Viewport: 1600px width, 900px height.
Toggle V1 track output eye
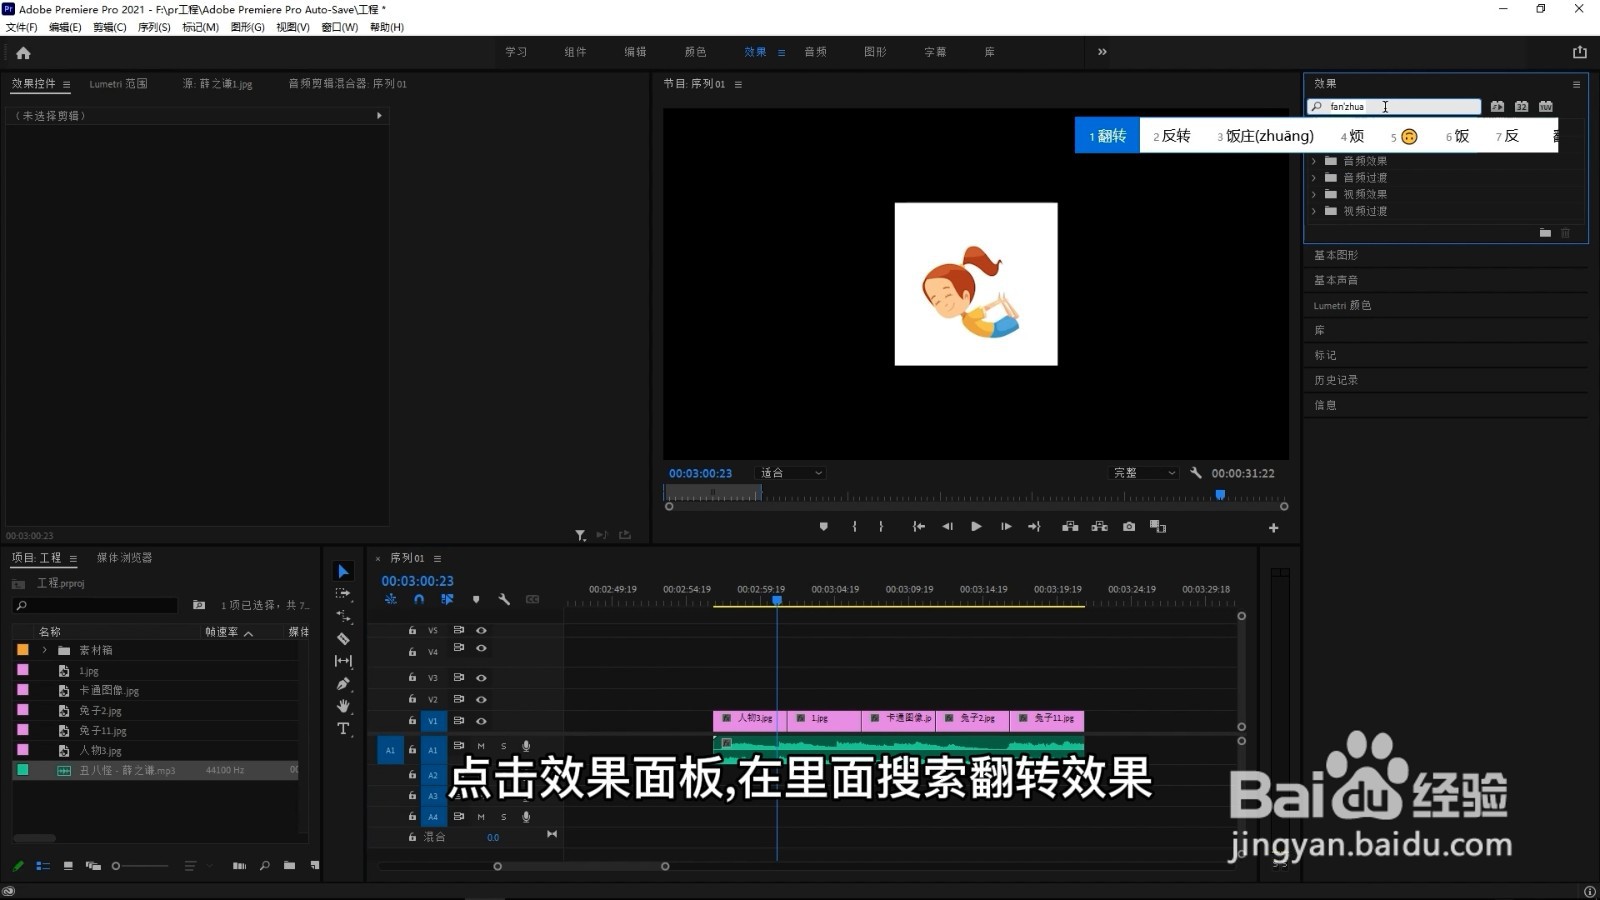coord(481,721)
